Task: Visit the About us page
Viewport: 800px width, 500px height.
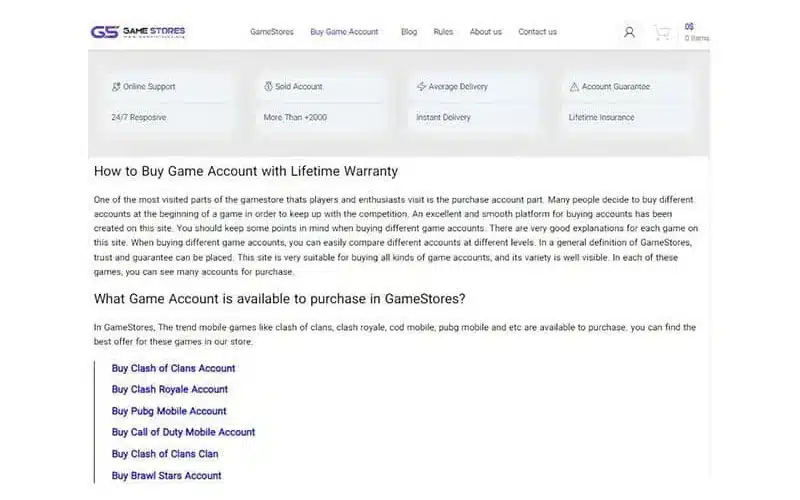Action: point(485,32)
